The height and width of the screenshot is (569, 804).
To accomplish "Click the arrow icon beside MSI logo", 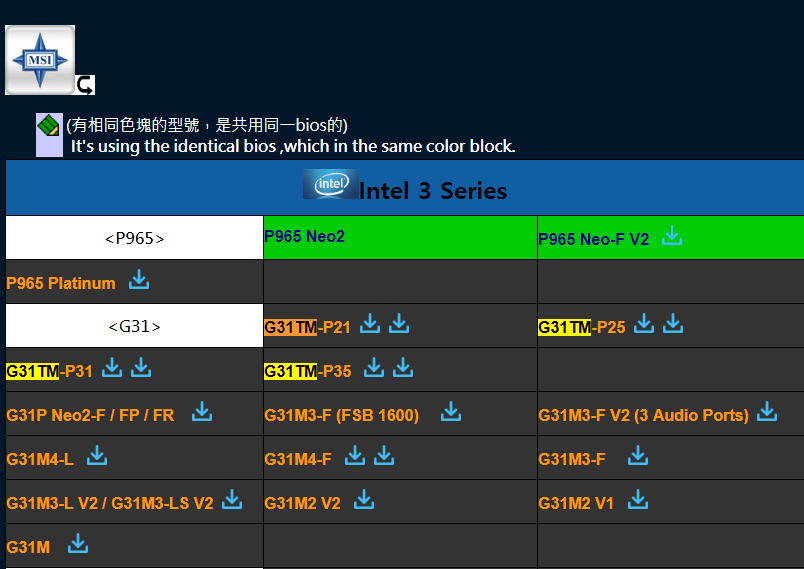I will click(x=85, y=85).
